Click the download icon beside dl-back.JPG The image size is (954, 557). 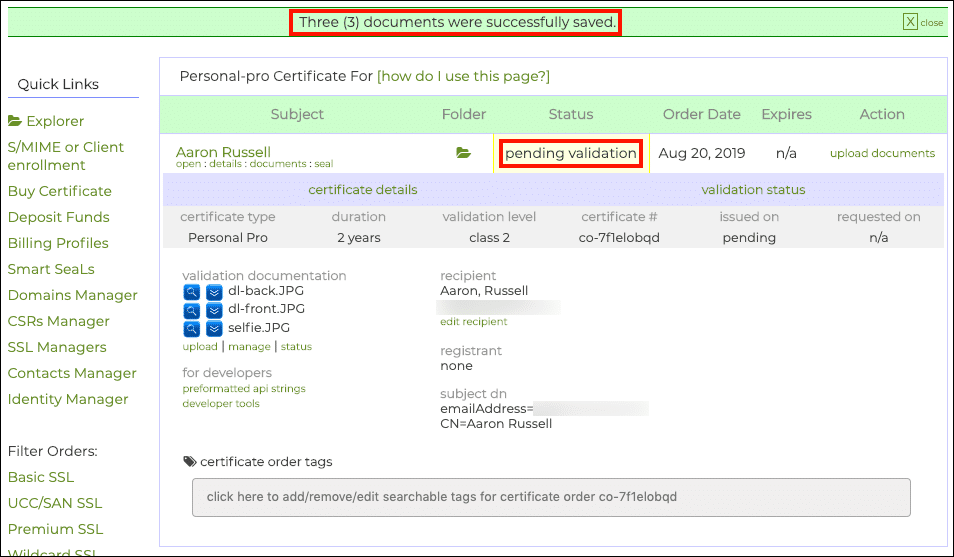[214, 292]
